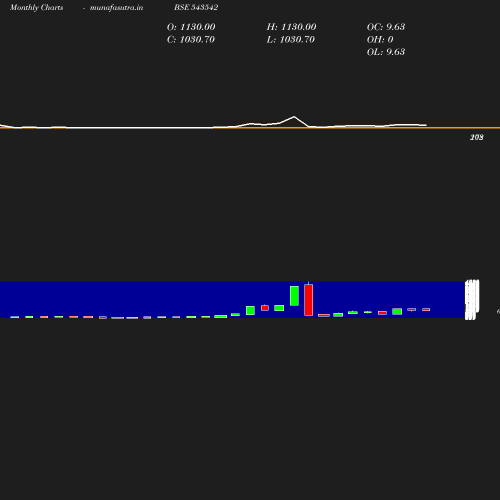500x500 pixels.
Task: Click the '208' axis price label
Action: pos(477,137)
